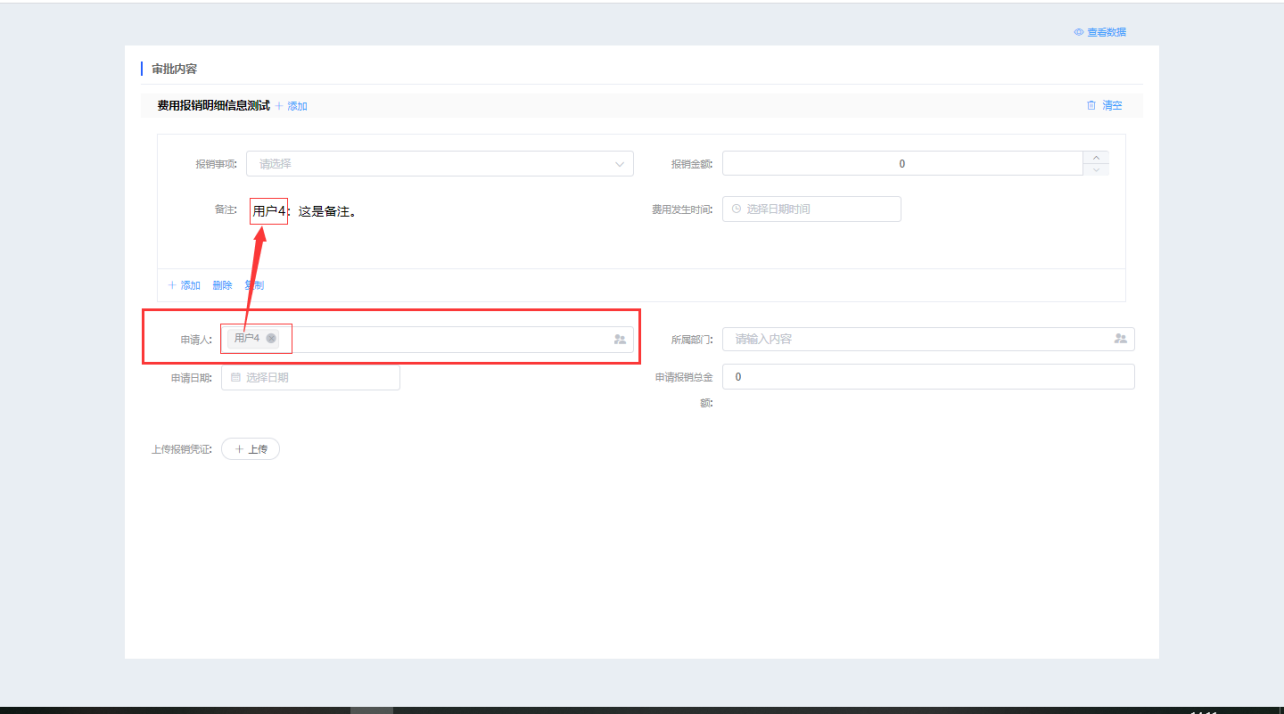Click the 费用报销明细信息测试 title
The image size is (1284, 714).
[213, 105]
